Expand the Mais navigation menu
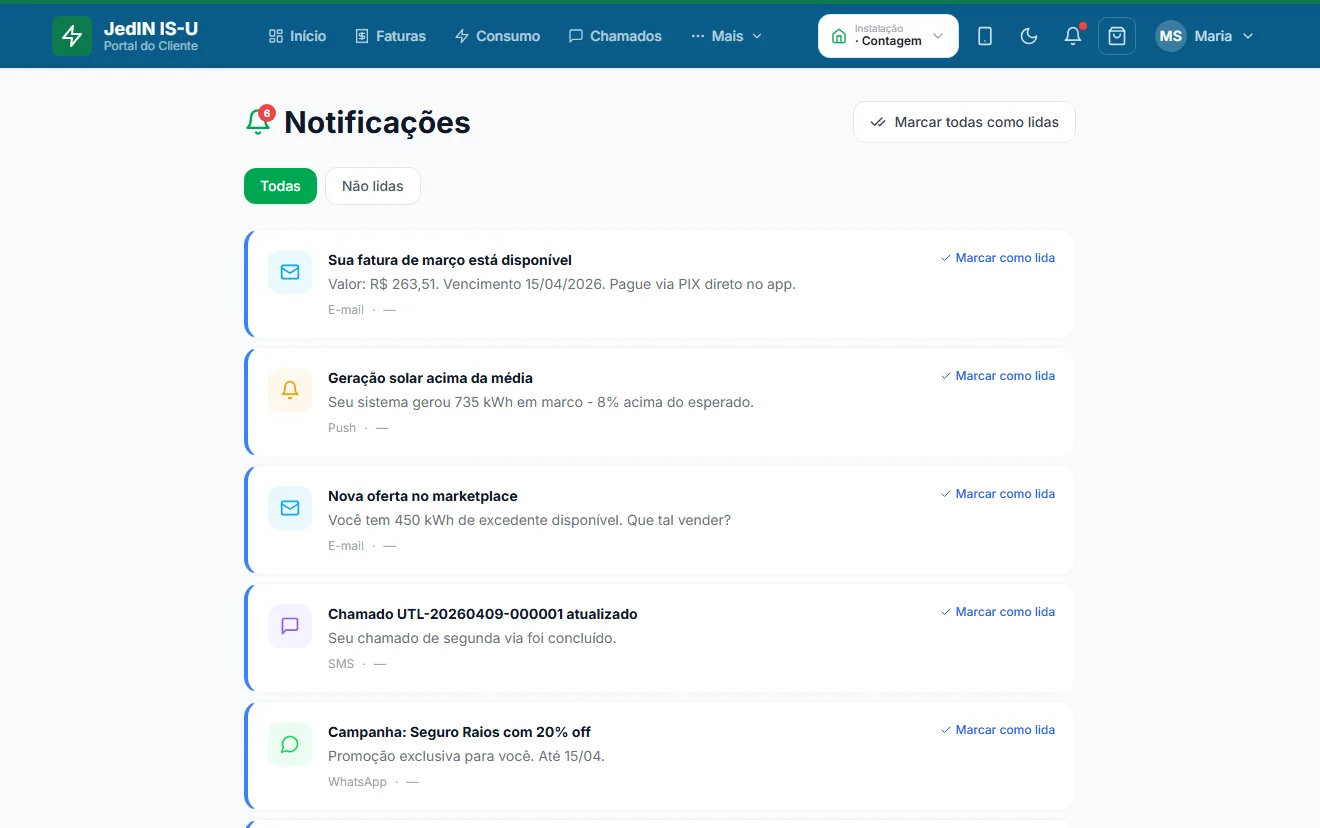Image resolution: width=1320 pixels, height=828 pixels. tap(726, 36)
